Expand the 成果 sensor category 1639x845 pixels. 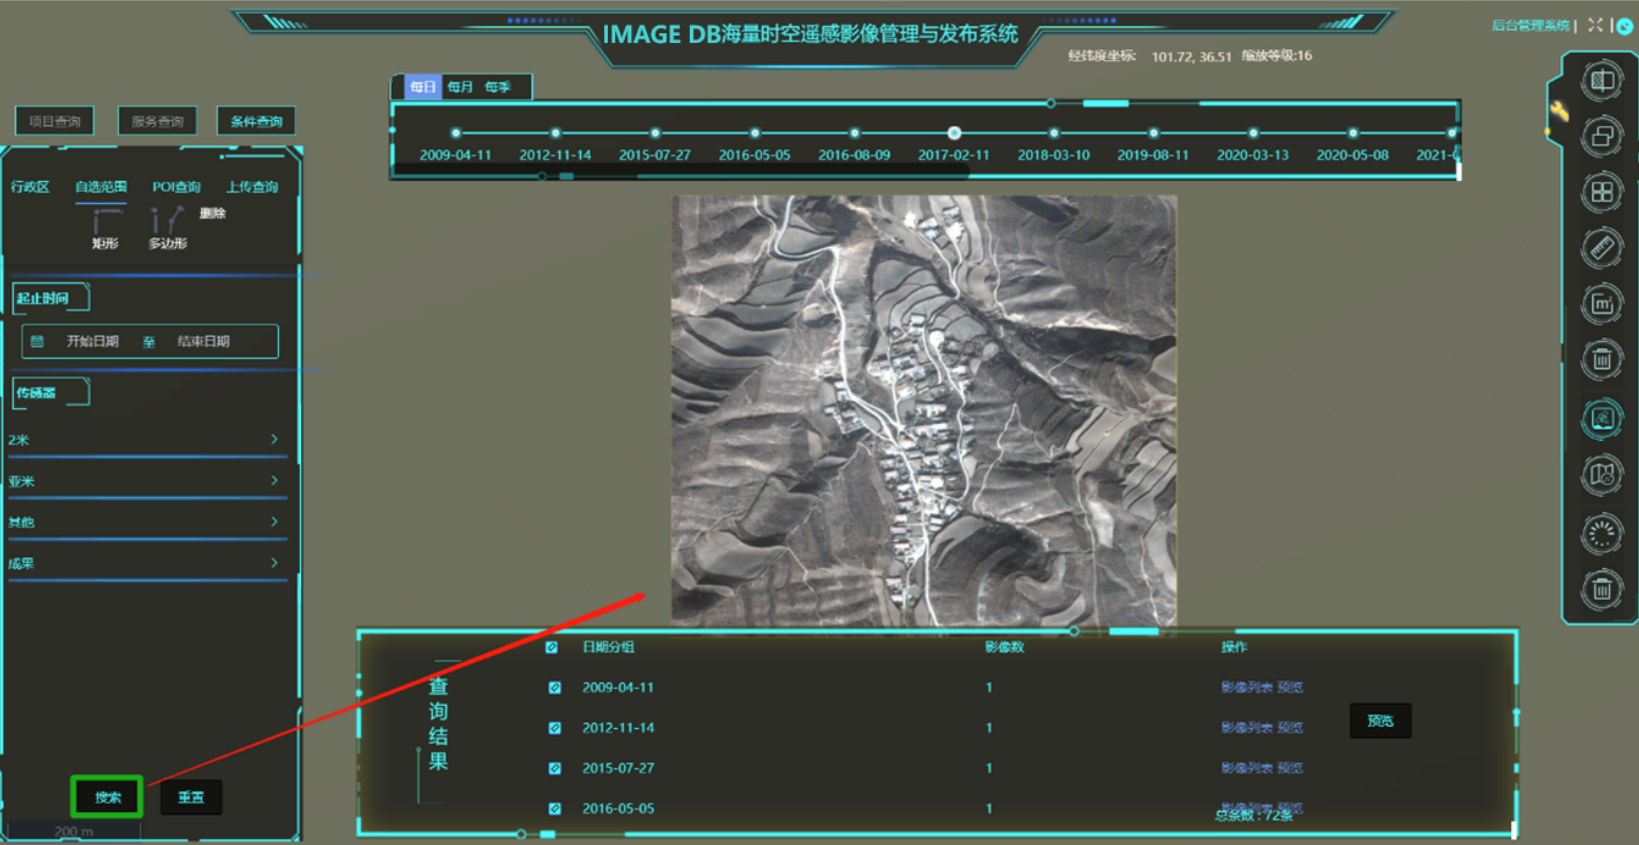point(145,563)
